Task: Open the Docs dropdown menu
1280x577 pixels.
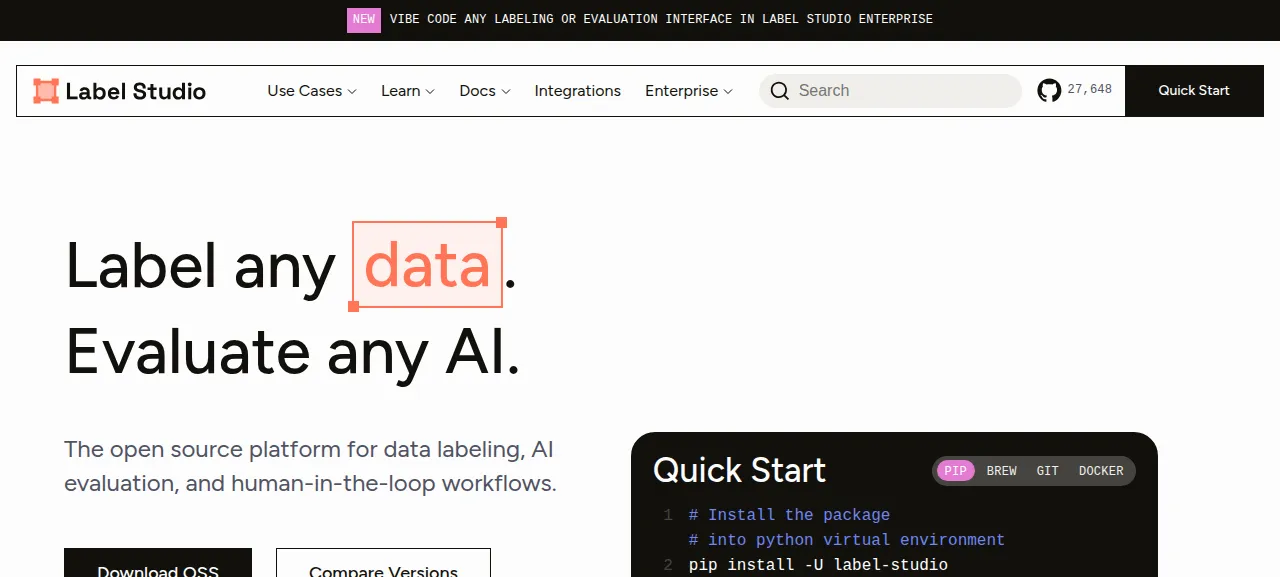Action: (x=485, y=91)
